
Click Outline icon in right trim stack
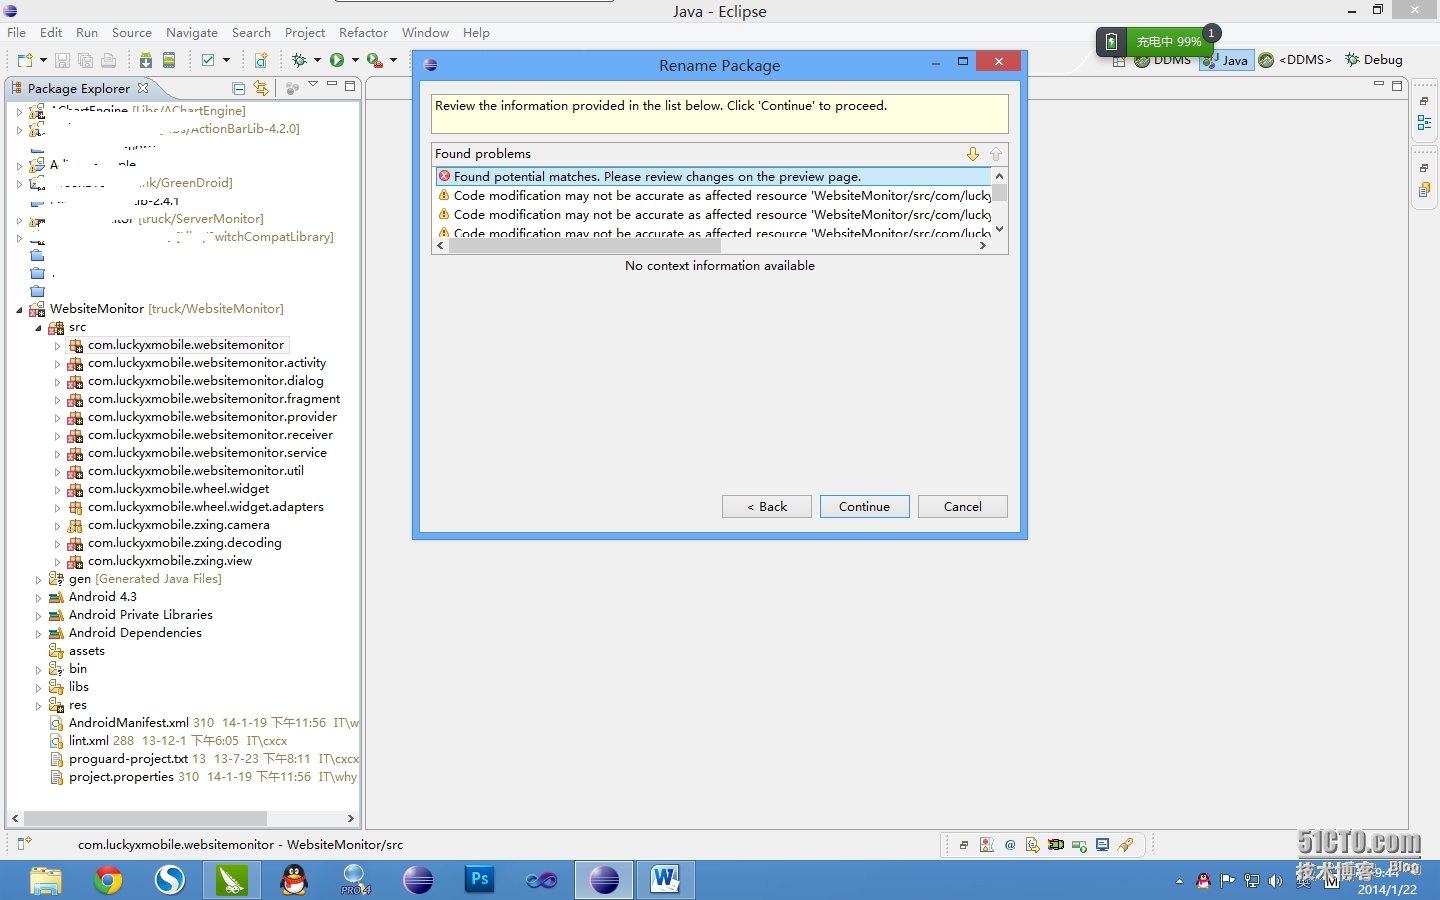tap(1424, 123)
